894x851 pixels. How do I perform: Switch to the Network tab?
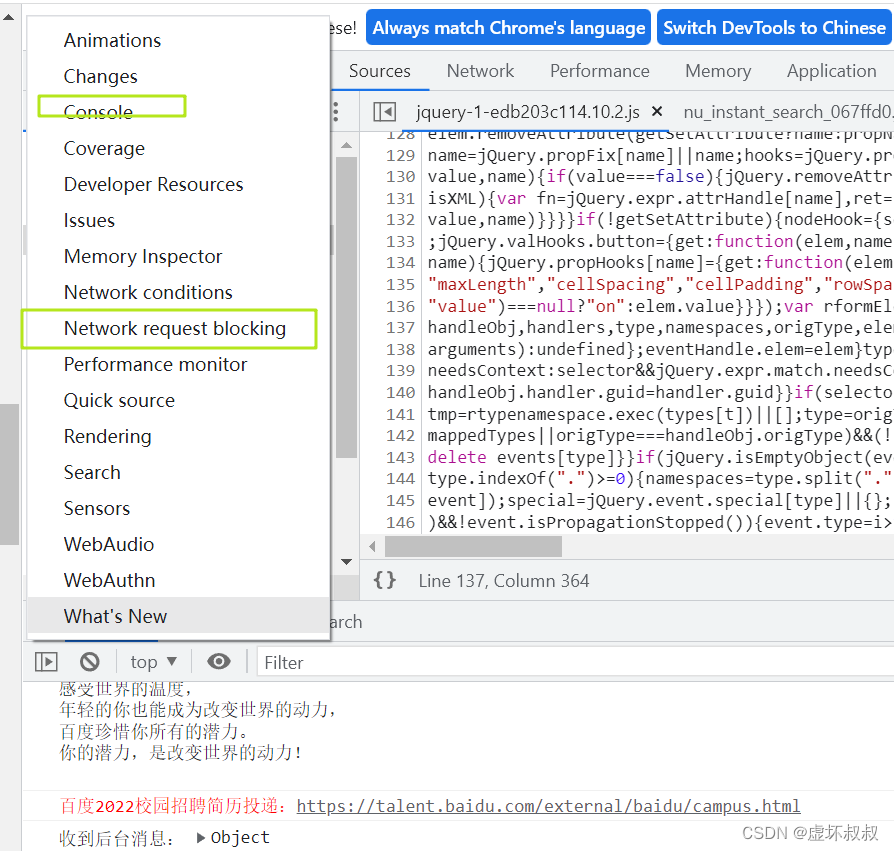click(480, 71)
